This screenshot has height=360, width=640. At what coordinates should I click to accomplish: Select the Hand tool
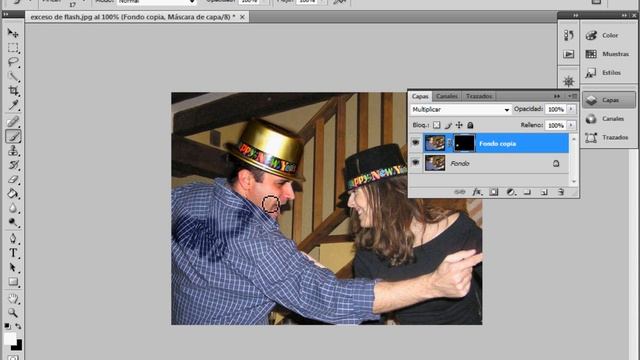click(x=13, y=298)
